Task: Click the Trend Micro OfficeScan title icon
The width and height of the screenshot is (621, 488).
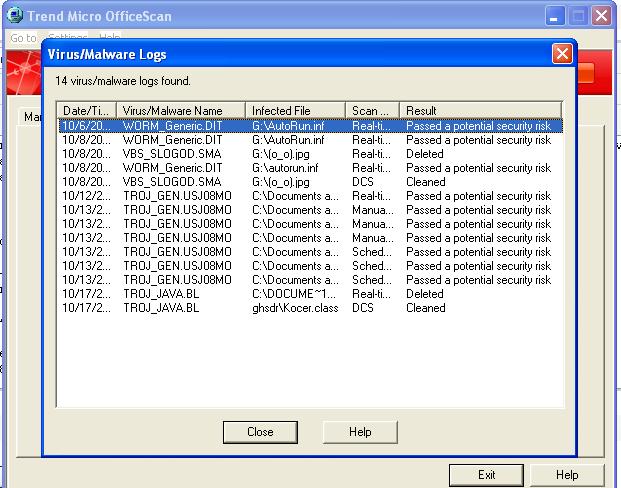Action: pos(15,15)
